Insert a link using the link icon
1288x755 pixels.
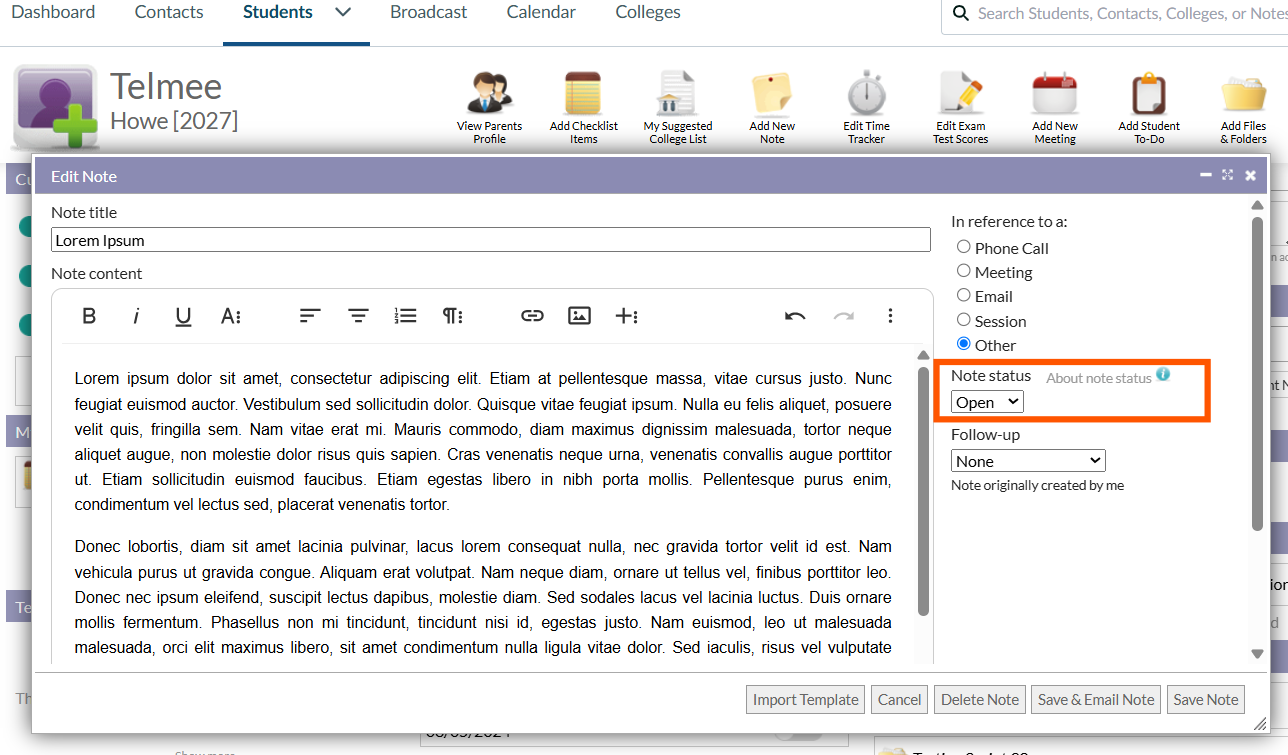(x=532, y=316)
